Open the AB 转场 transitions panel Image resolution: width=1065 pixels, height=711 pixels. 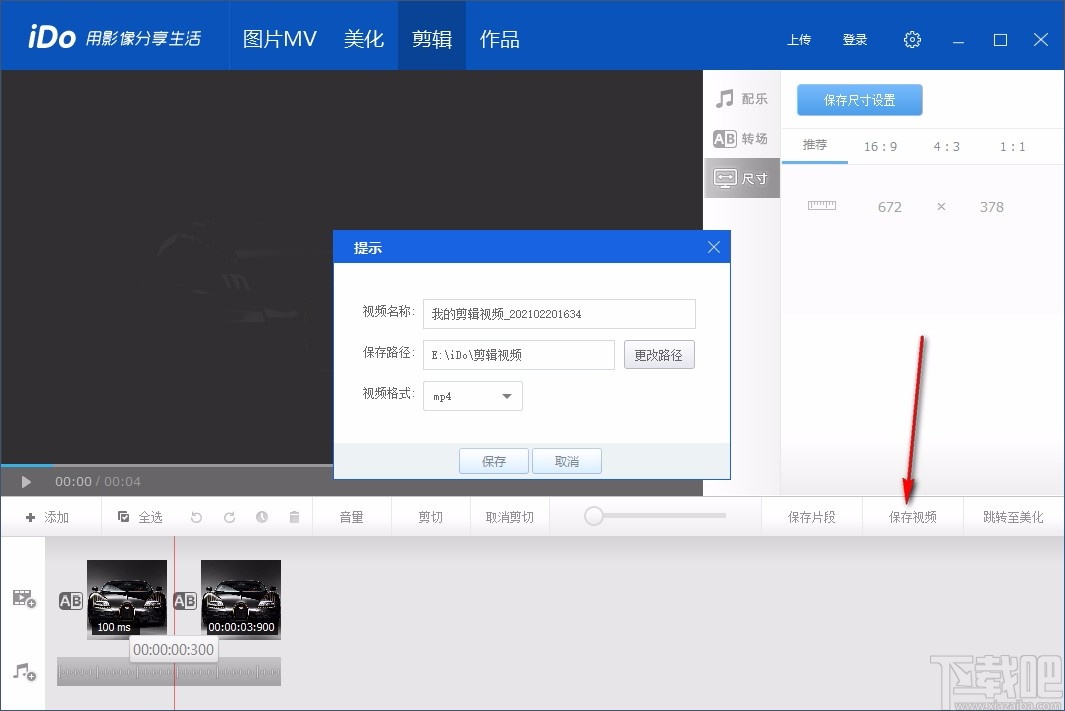[x=741, y=138]
